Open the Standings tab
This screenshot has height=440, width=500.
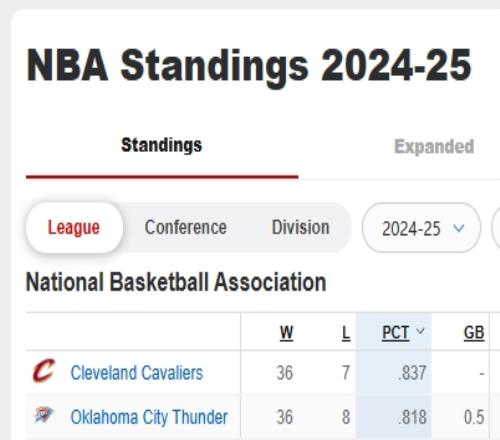coord(162,145)
